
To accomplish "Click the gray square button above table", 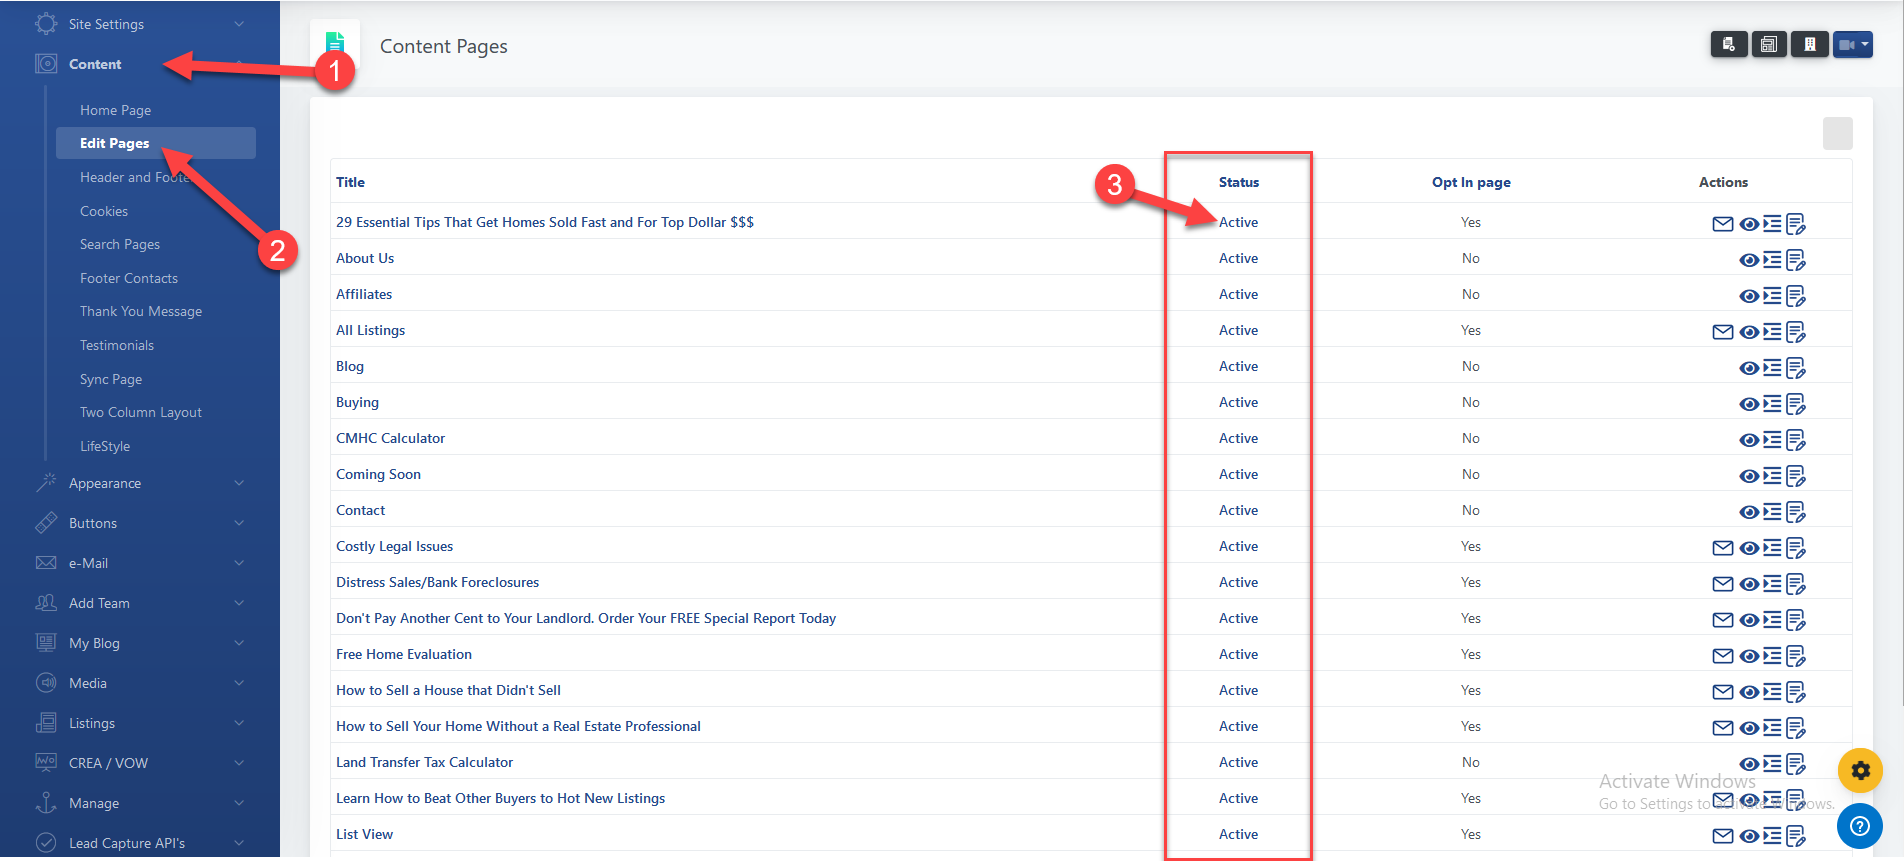I will click(1837, 133).
